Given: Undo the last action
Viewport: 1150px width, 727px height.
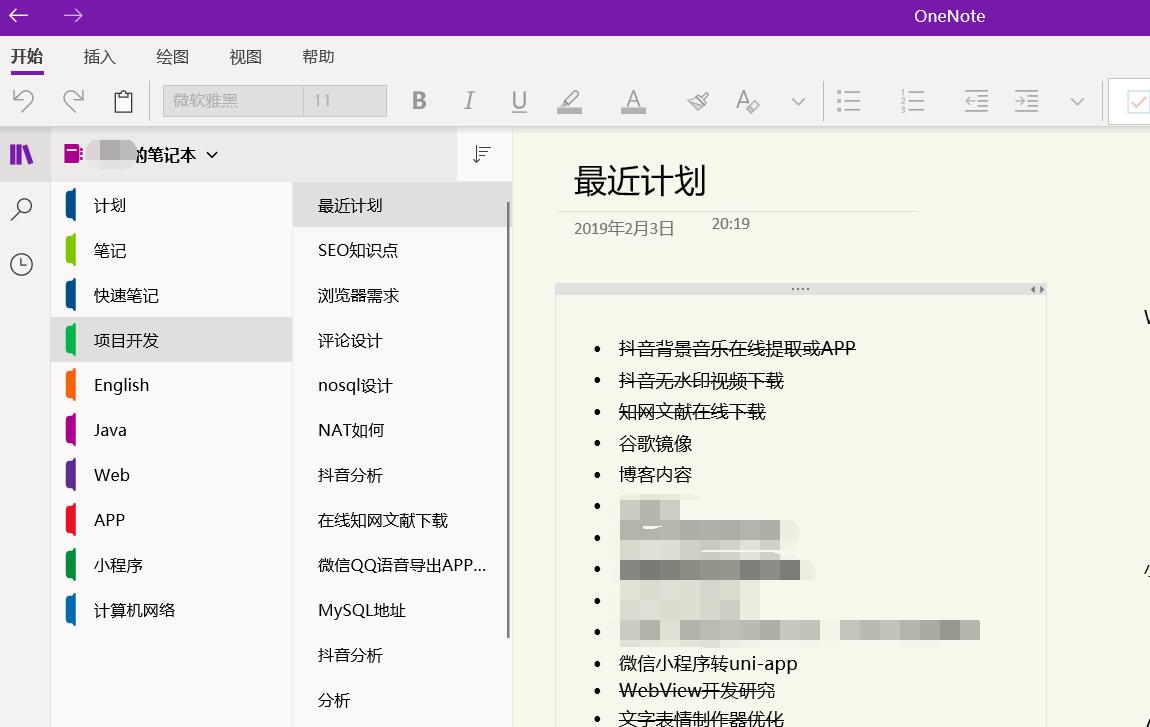Looking at the screenshot, I should click(23, 101).
